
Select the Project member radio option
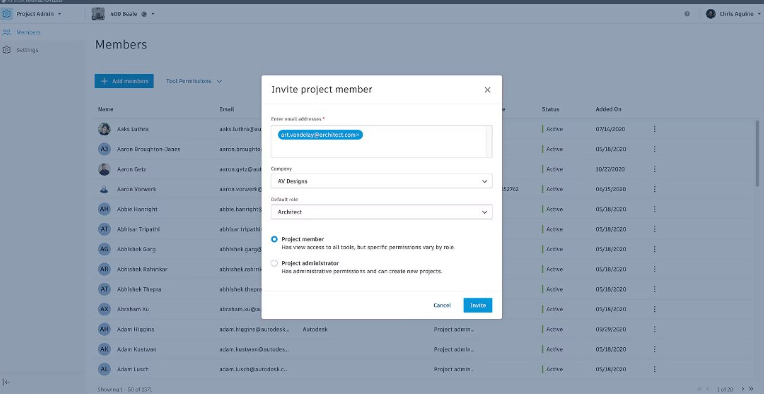274,239
